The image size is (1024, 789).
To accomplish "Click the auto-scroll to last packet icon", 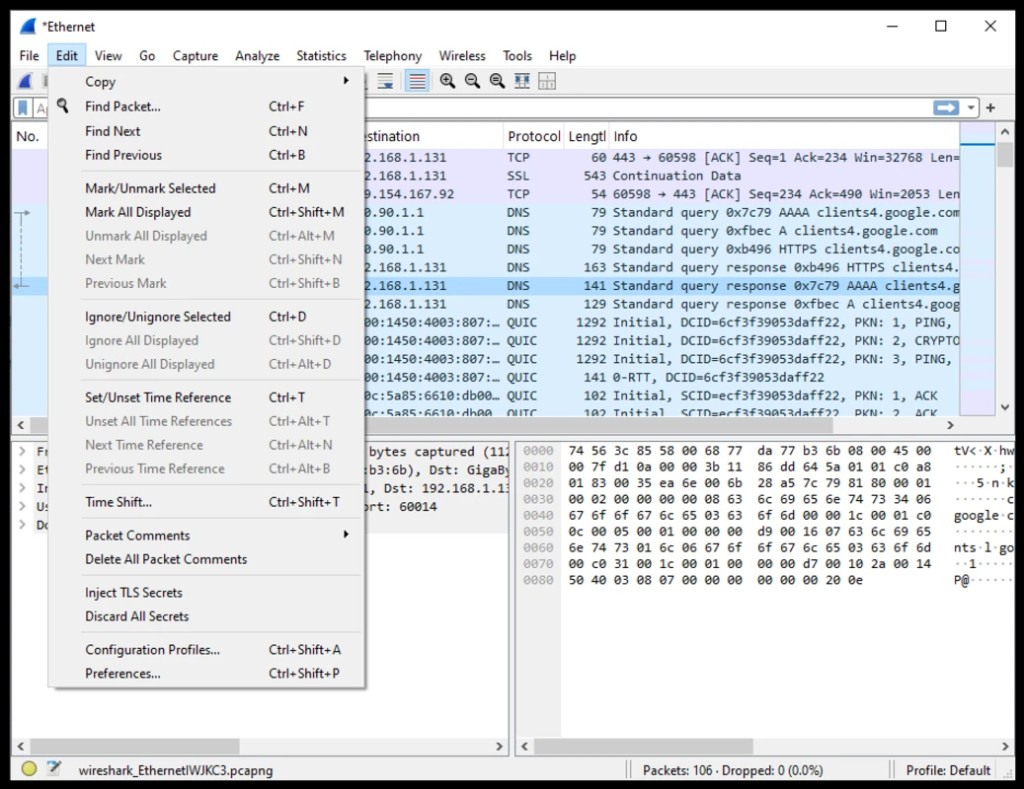I will pyautogui.click(x=385, y=81).
